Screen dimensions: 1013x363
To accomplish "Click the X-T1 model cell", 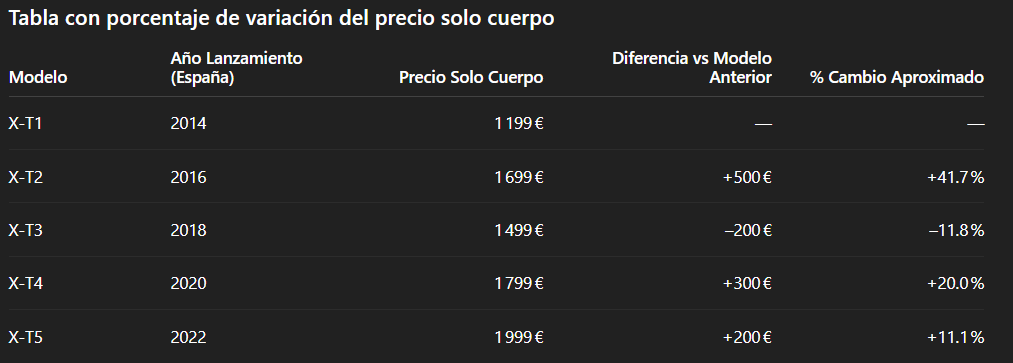I will pyautogui.click(x=25, y=123).
